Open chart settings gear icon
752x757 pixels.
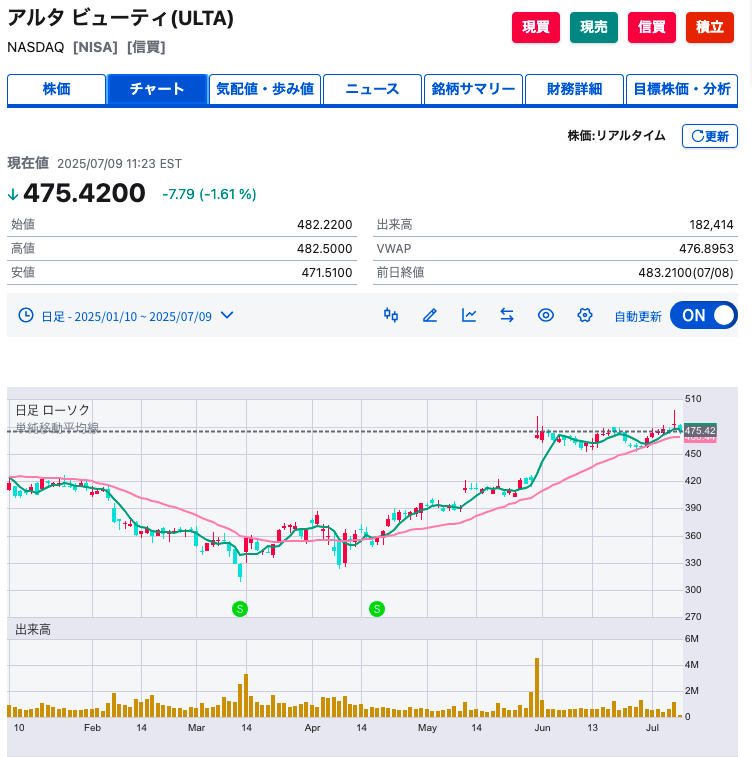585,316
